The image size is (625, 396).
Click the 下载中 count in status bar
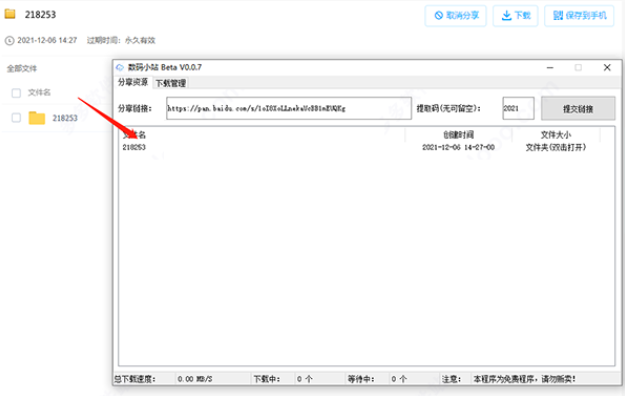[x=305, y=379]
